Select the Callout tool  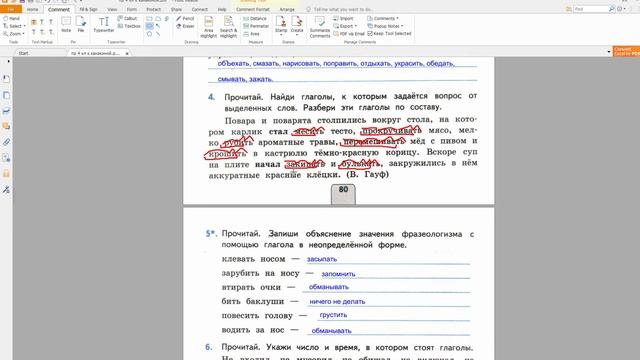pyautogui.click(x=127, y=18)
